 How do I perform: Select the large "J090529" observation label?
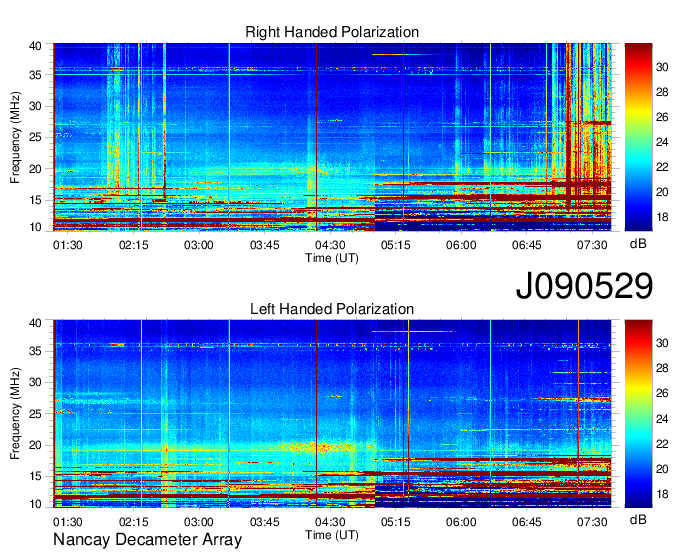tap(584, 285)
